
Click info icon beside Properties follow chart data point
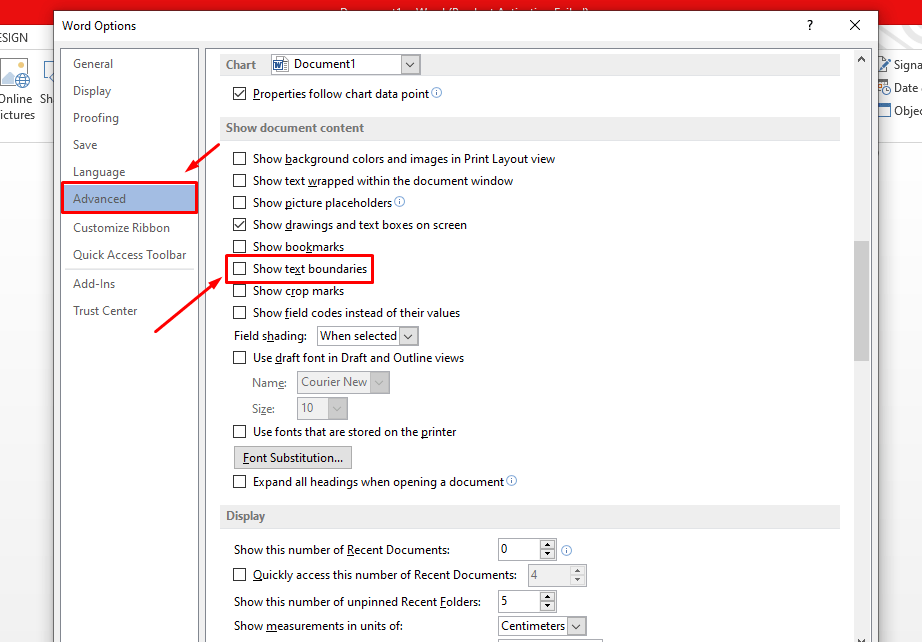click(x=436, y=94)
